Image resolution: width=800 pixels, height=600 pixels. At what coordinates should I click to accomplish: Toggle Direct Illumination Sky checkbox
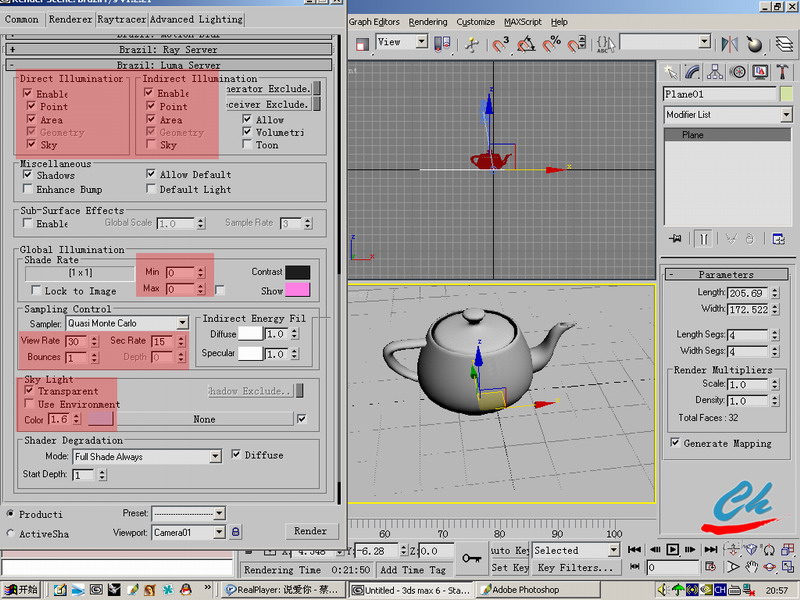[x=32, y=144]
